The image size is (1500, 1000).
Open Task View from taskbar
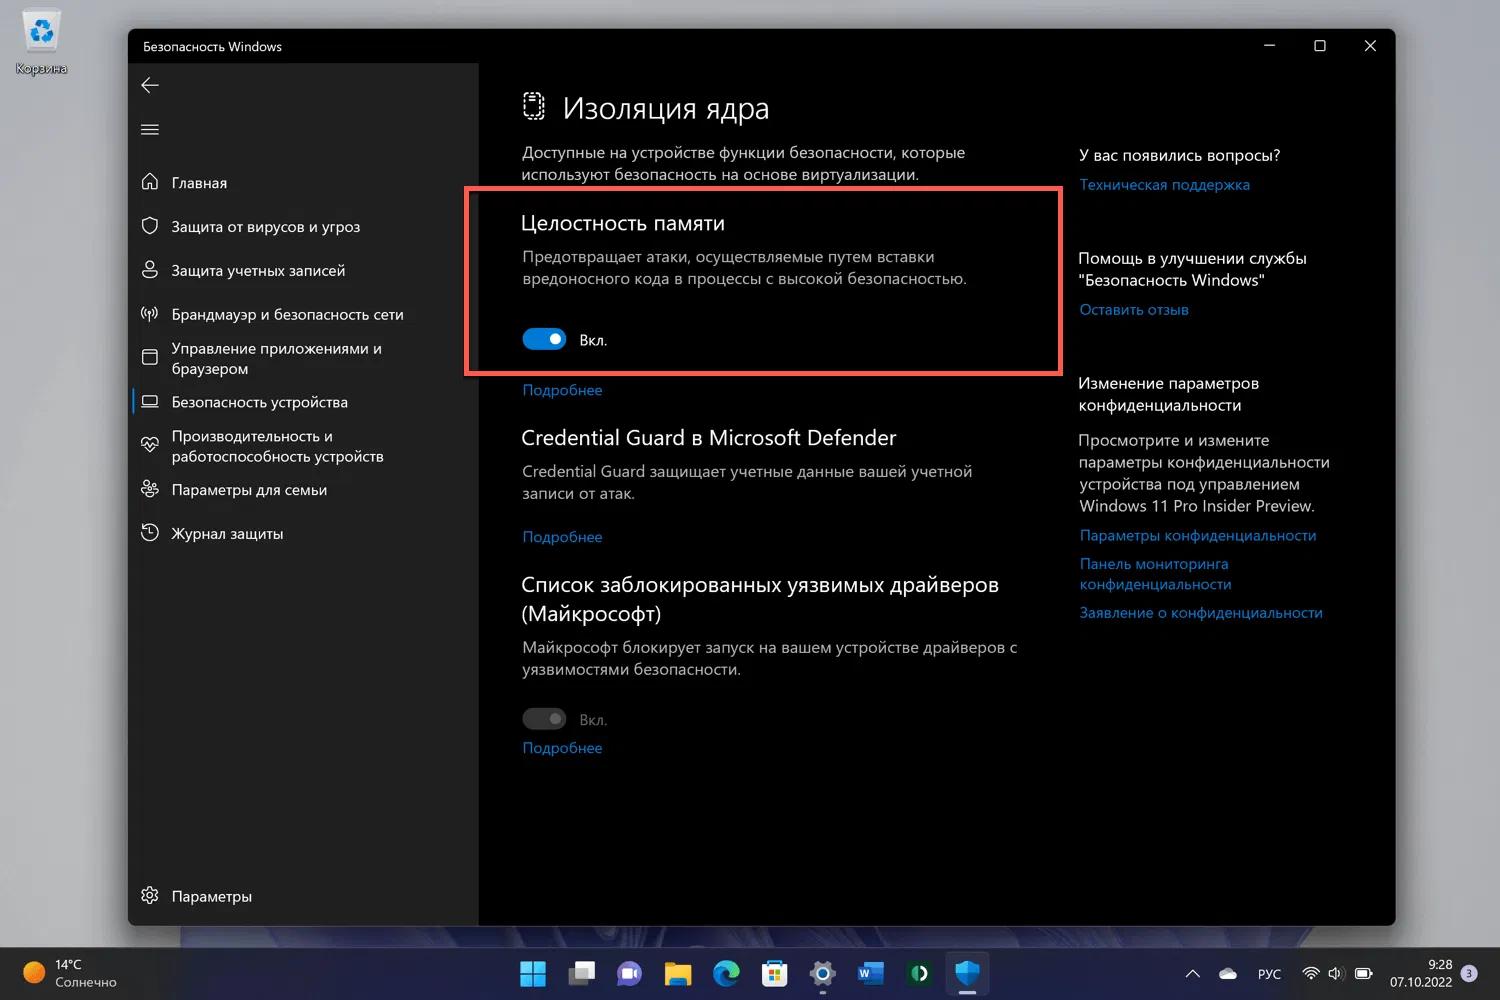tap(581, 973)
